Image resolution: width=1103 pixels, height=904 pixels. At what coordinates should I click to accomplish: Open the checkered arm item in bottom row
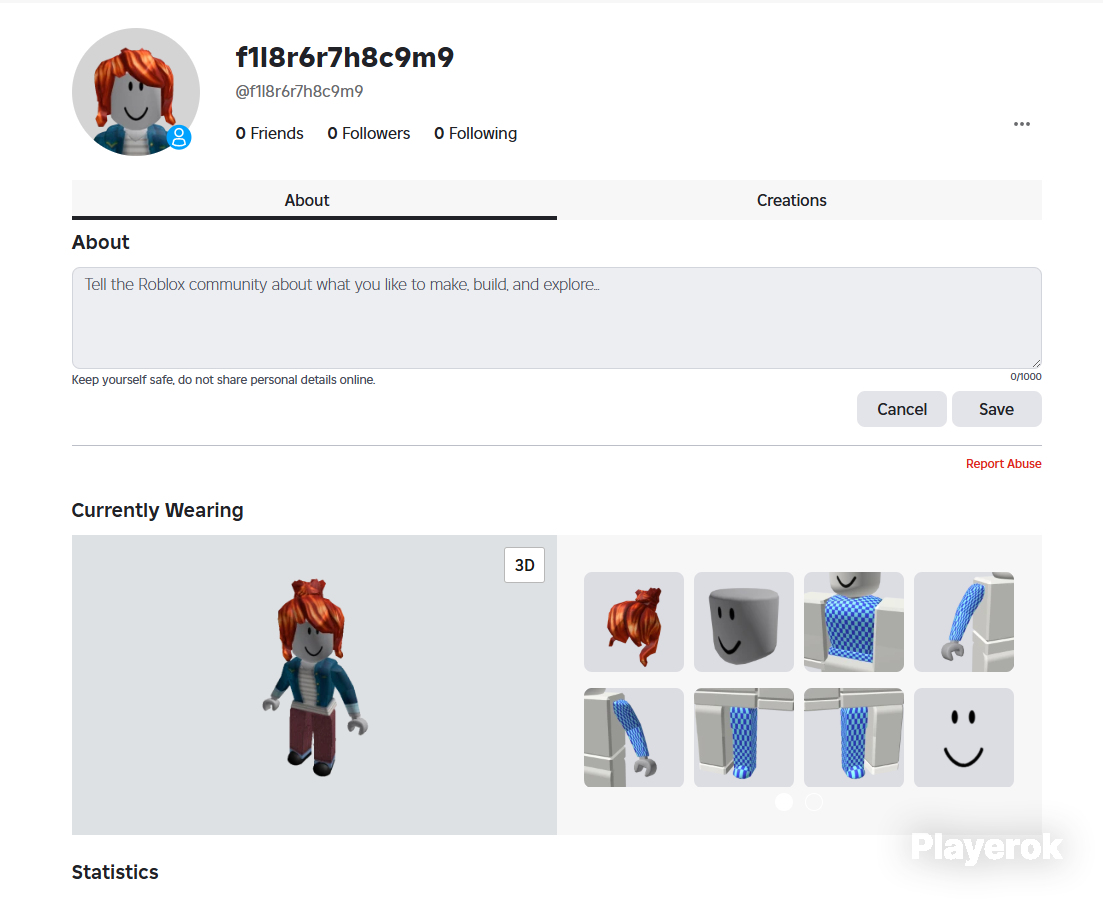tap(634, 737)
